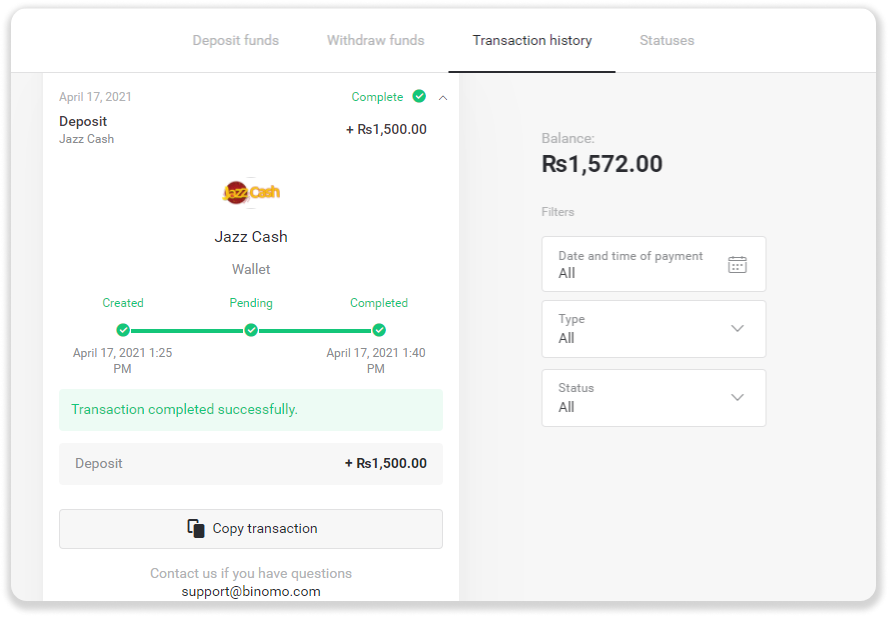
Task: Click the Transaction completed successfully banner
Action: [x=251, y=410]
